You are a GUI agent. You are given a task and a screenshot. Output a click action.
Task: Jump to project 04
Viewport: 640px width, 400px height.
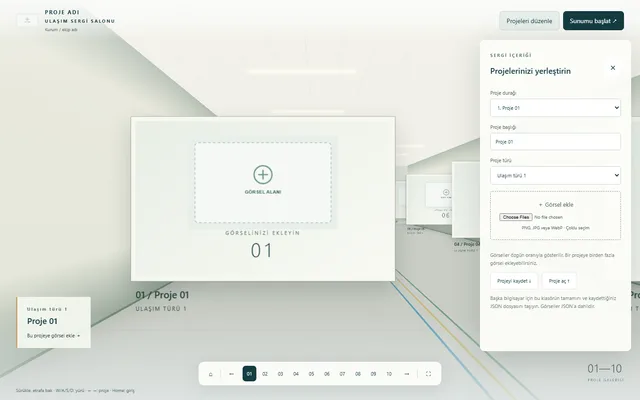point(296,374)
